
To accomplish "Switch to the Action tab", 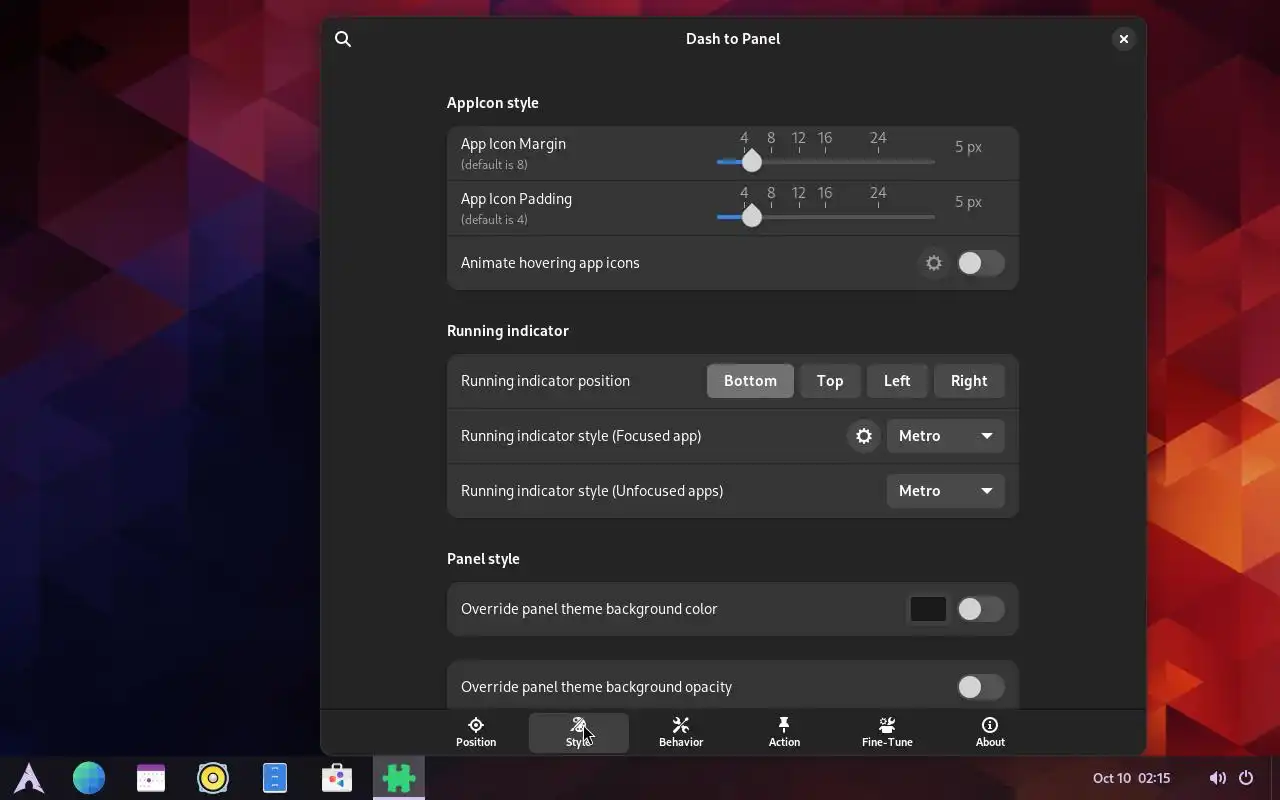I will pyautogui.click(x=784, y=732).
